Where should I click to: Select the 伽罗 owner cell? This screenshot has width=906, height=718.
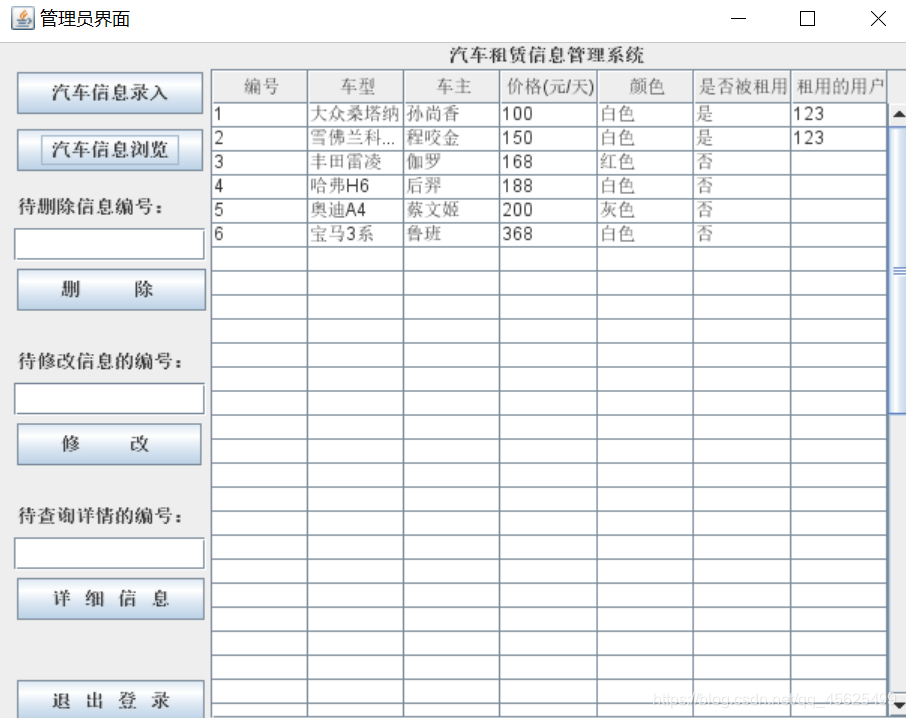tap(451, 162)
